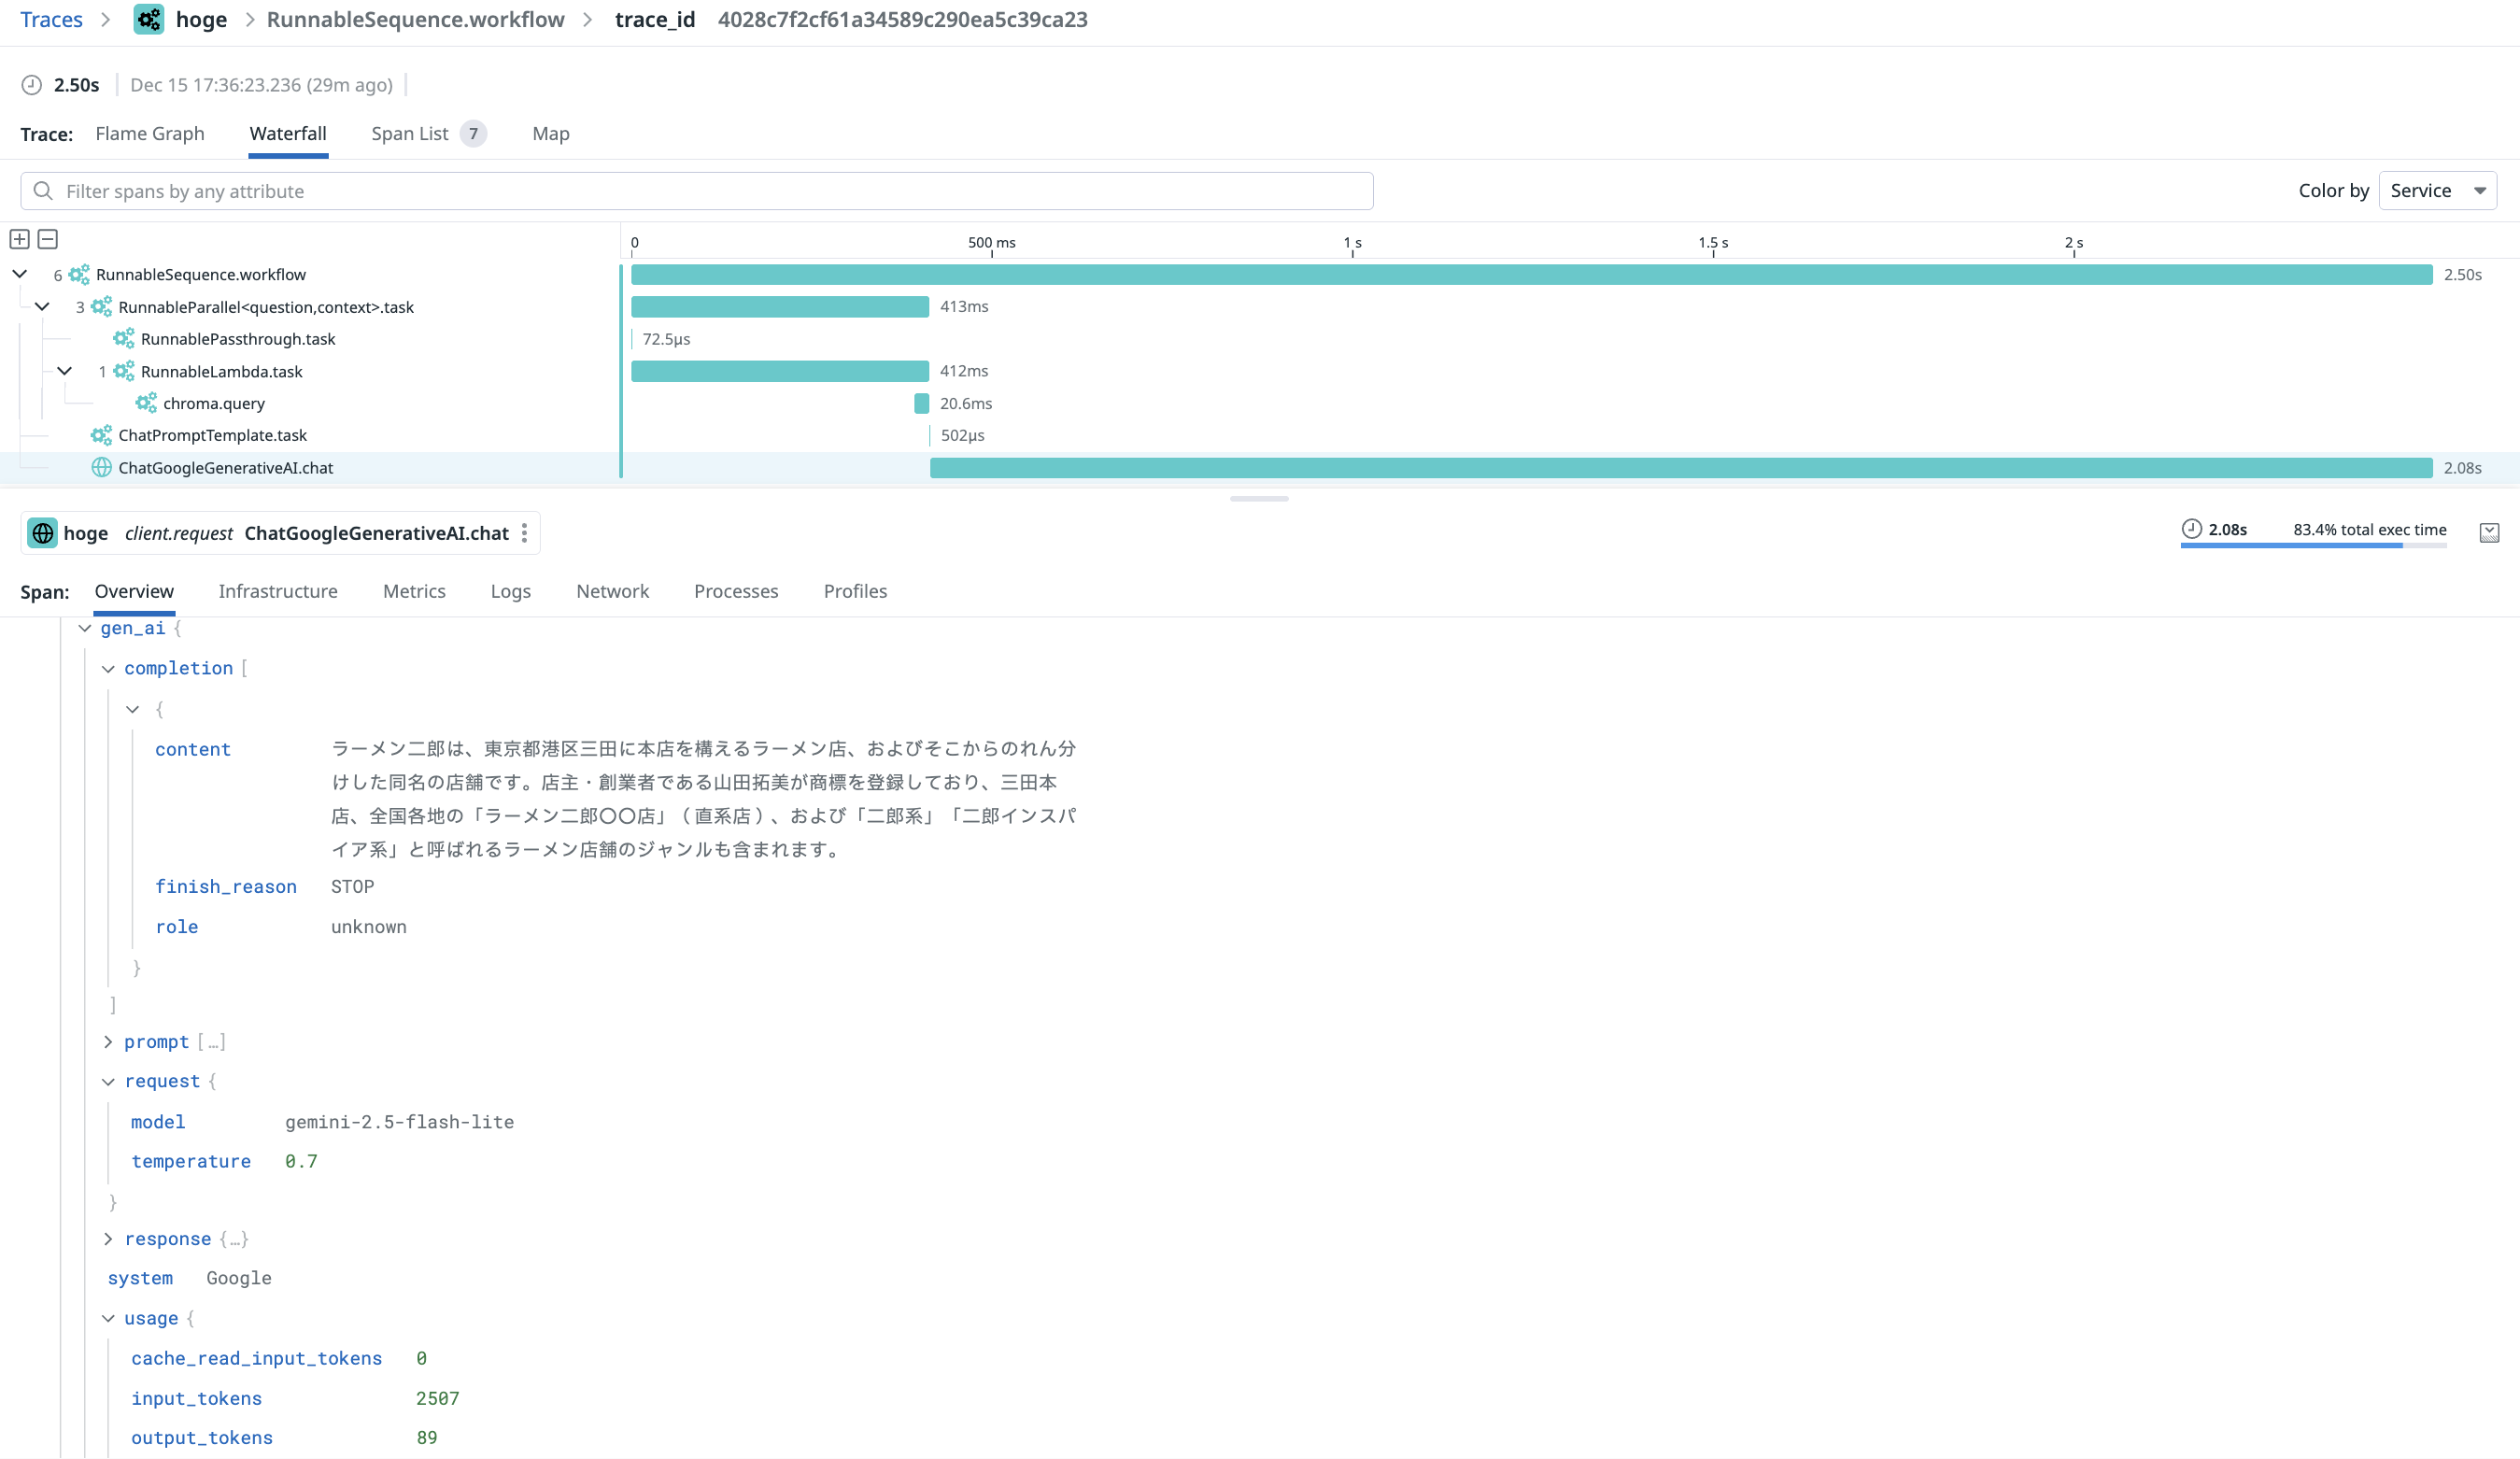Open the Color by Service dropdown

(x=2437, y=190)
